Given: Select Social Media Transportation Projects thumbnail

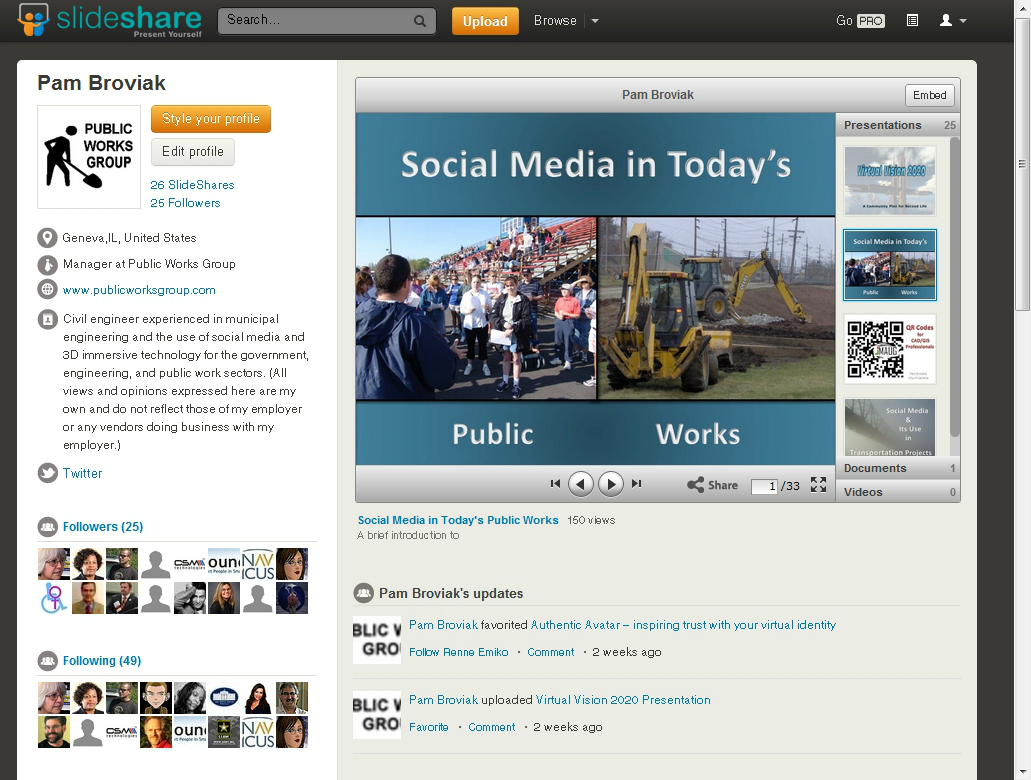Looking at the screenshot, I should click(890, 427).
